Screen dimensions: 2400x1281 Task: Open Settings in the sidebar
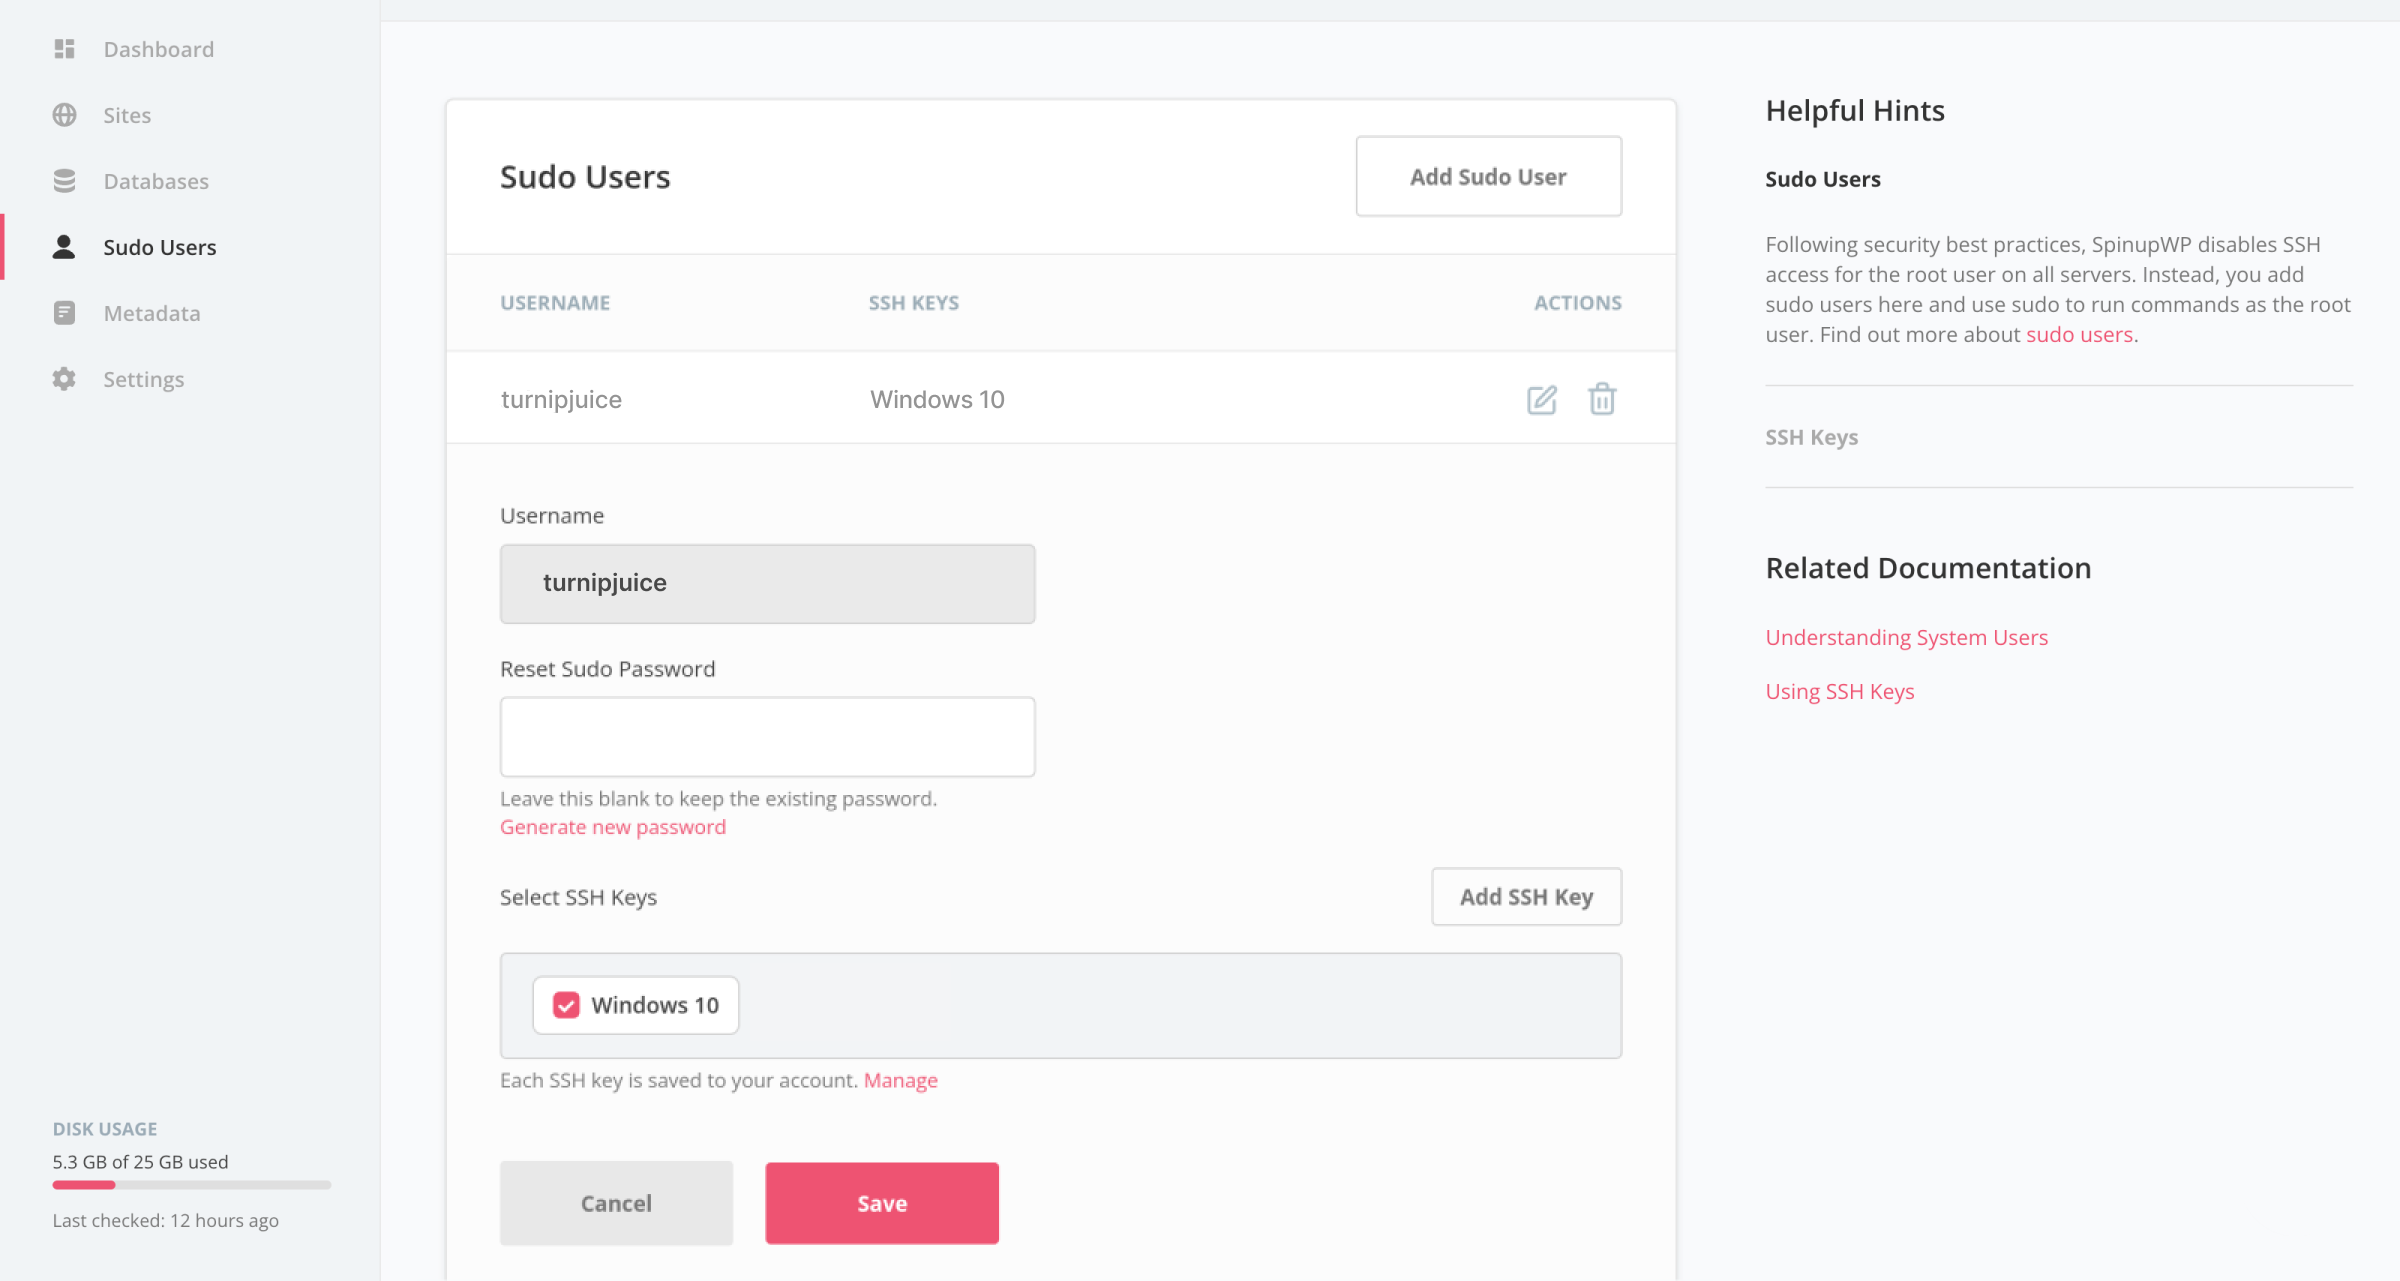click(x=144, y=379)
